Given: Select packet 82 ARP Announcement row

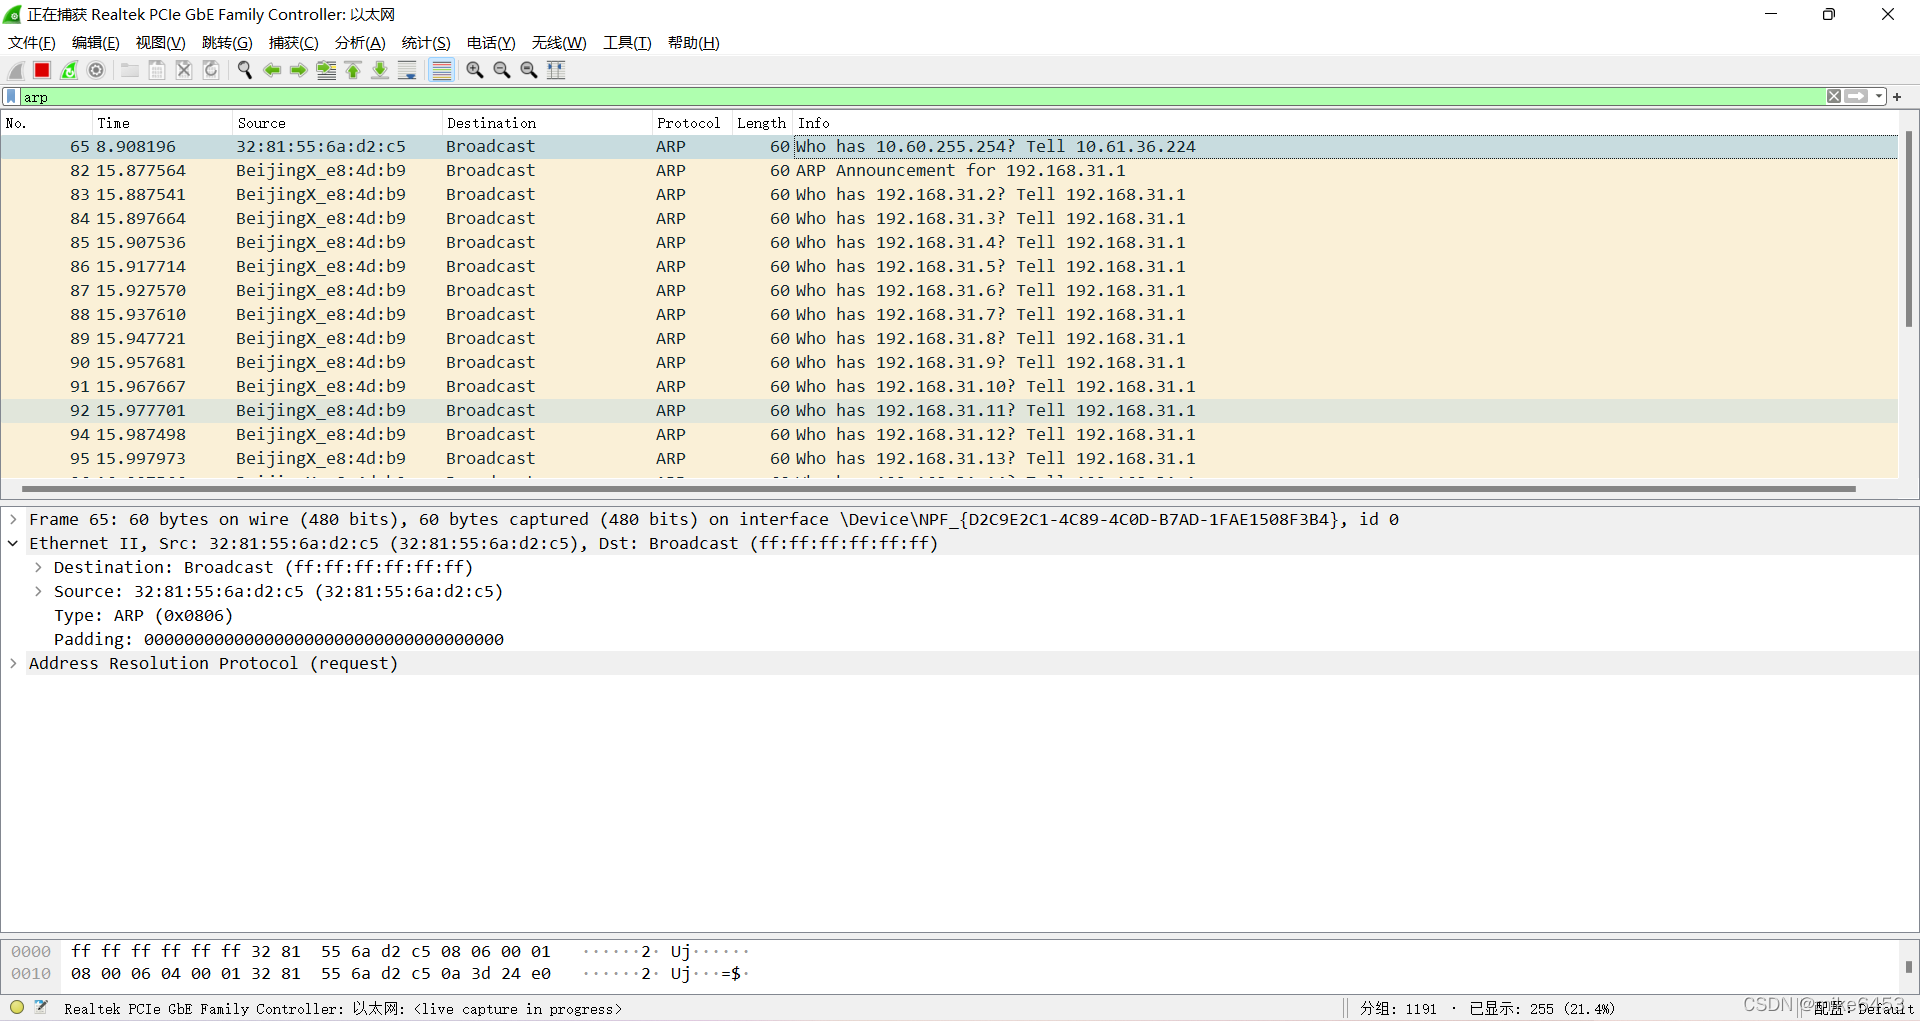Looking at the screenshot, I should (949, 170).
